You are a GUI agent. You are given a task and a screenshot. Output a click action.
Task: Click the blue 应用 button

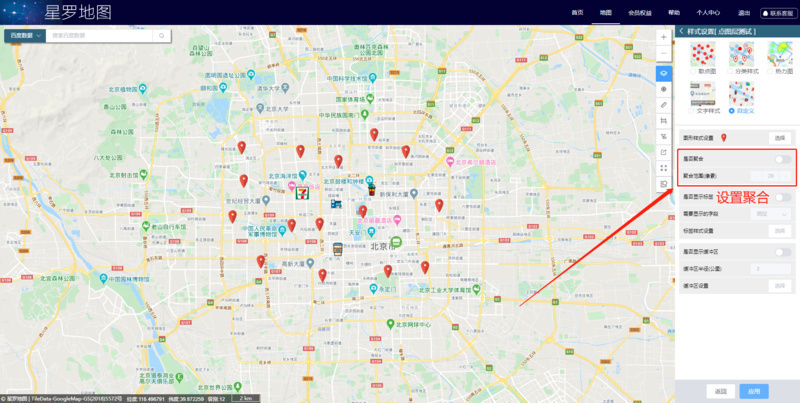754,391
